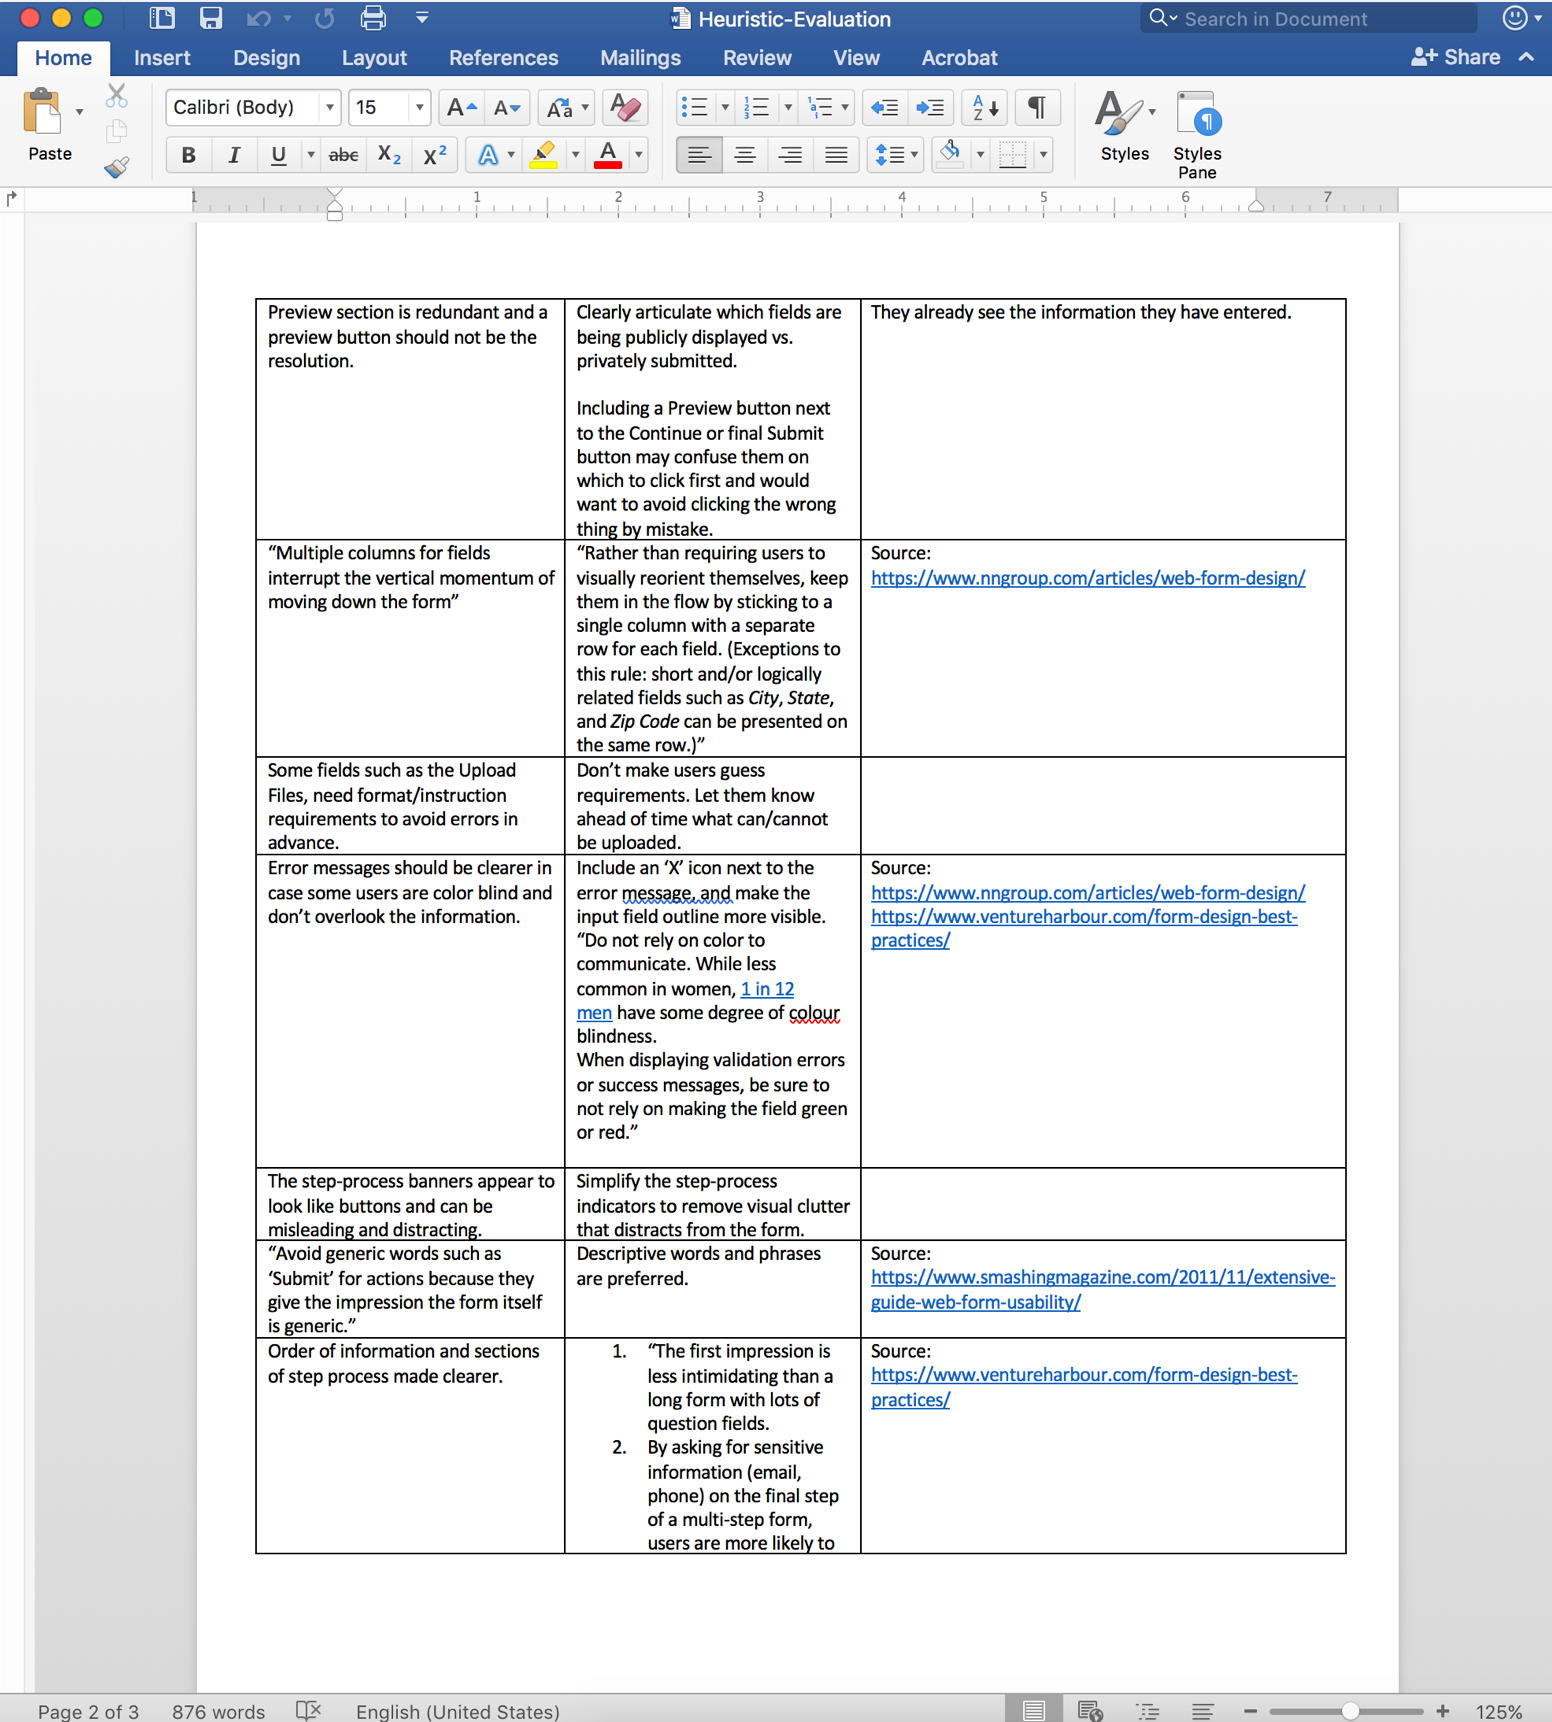
Task: Adjust the zoom slider handle
Action: (x=1350, y=1711)
